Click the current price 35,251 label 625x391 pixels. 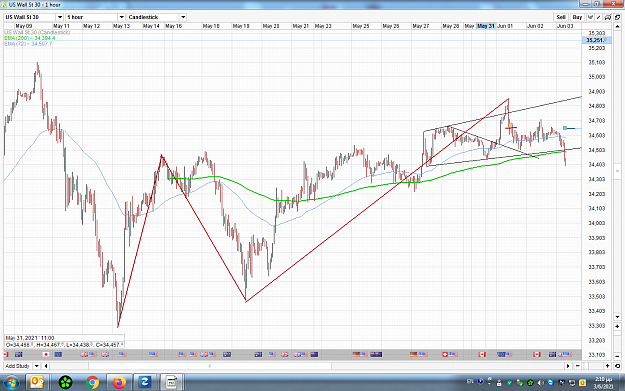(596, 40)
